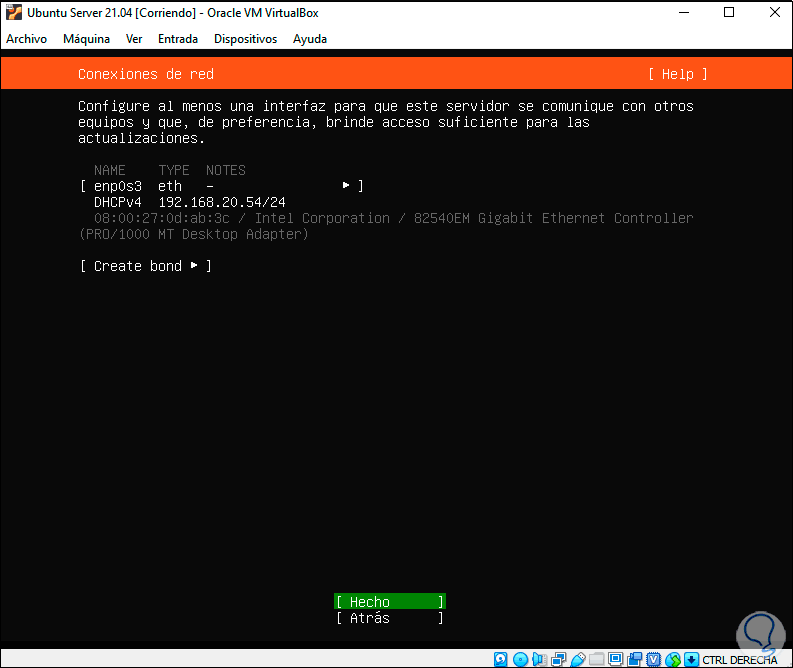
Task: Minimize the VirtualBox window
Action: click(x=684, y=13)
